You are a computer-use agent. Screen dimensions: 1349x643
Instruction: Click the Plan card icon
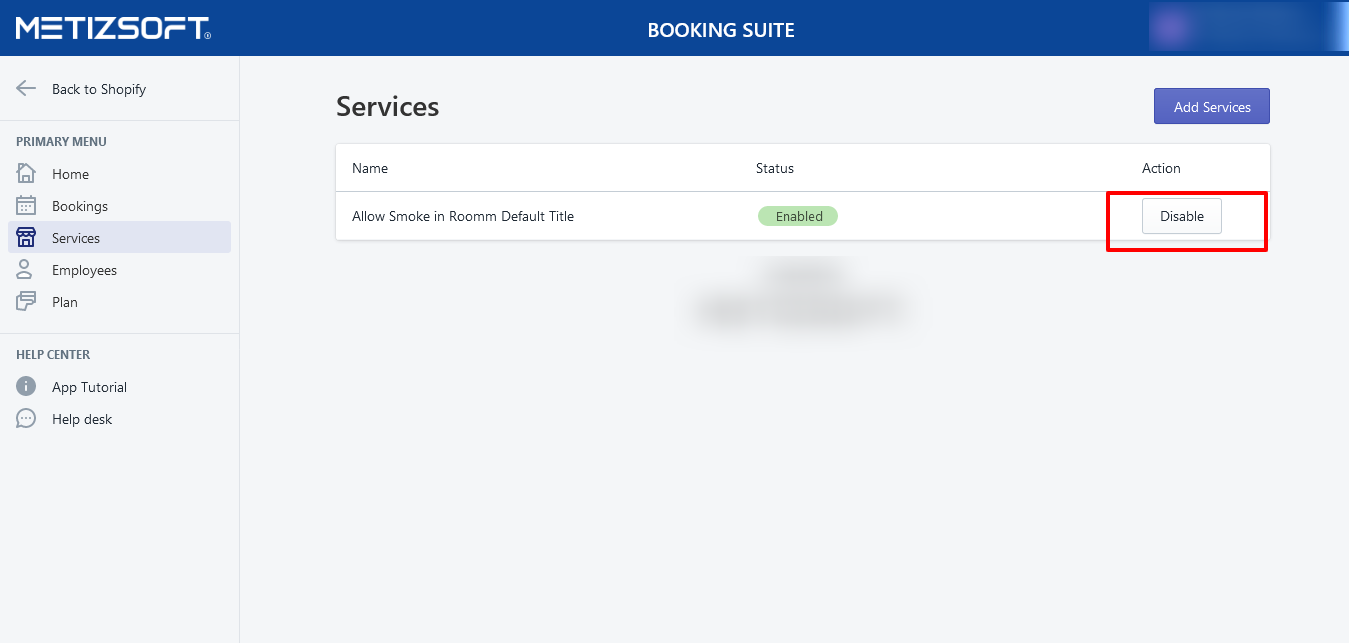(x=26, y=302)
